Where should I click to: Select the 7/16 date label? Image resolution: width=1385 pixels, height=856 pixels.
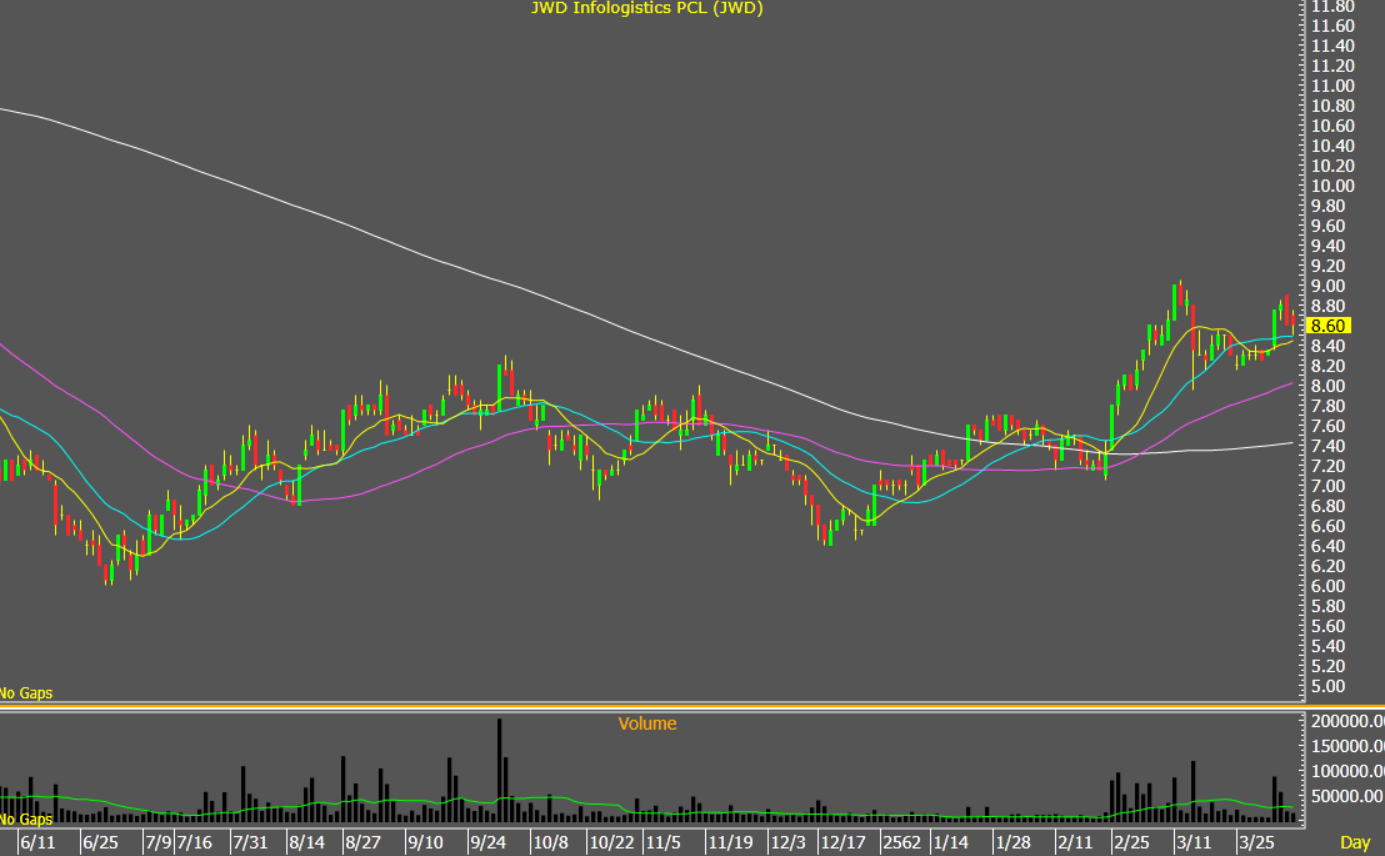pyautogui.click(x=194, y=842)
